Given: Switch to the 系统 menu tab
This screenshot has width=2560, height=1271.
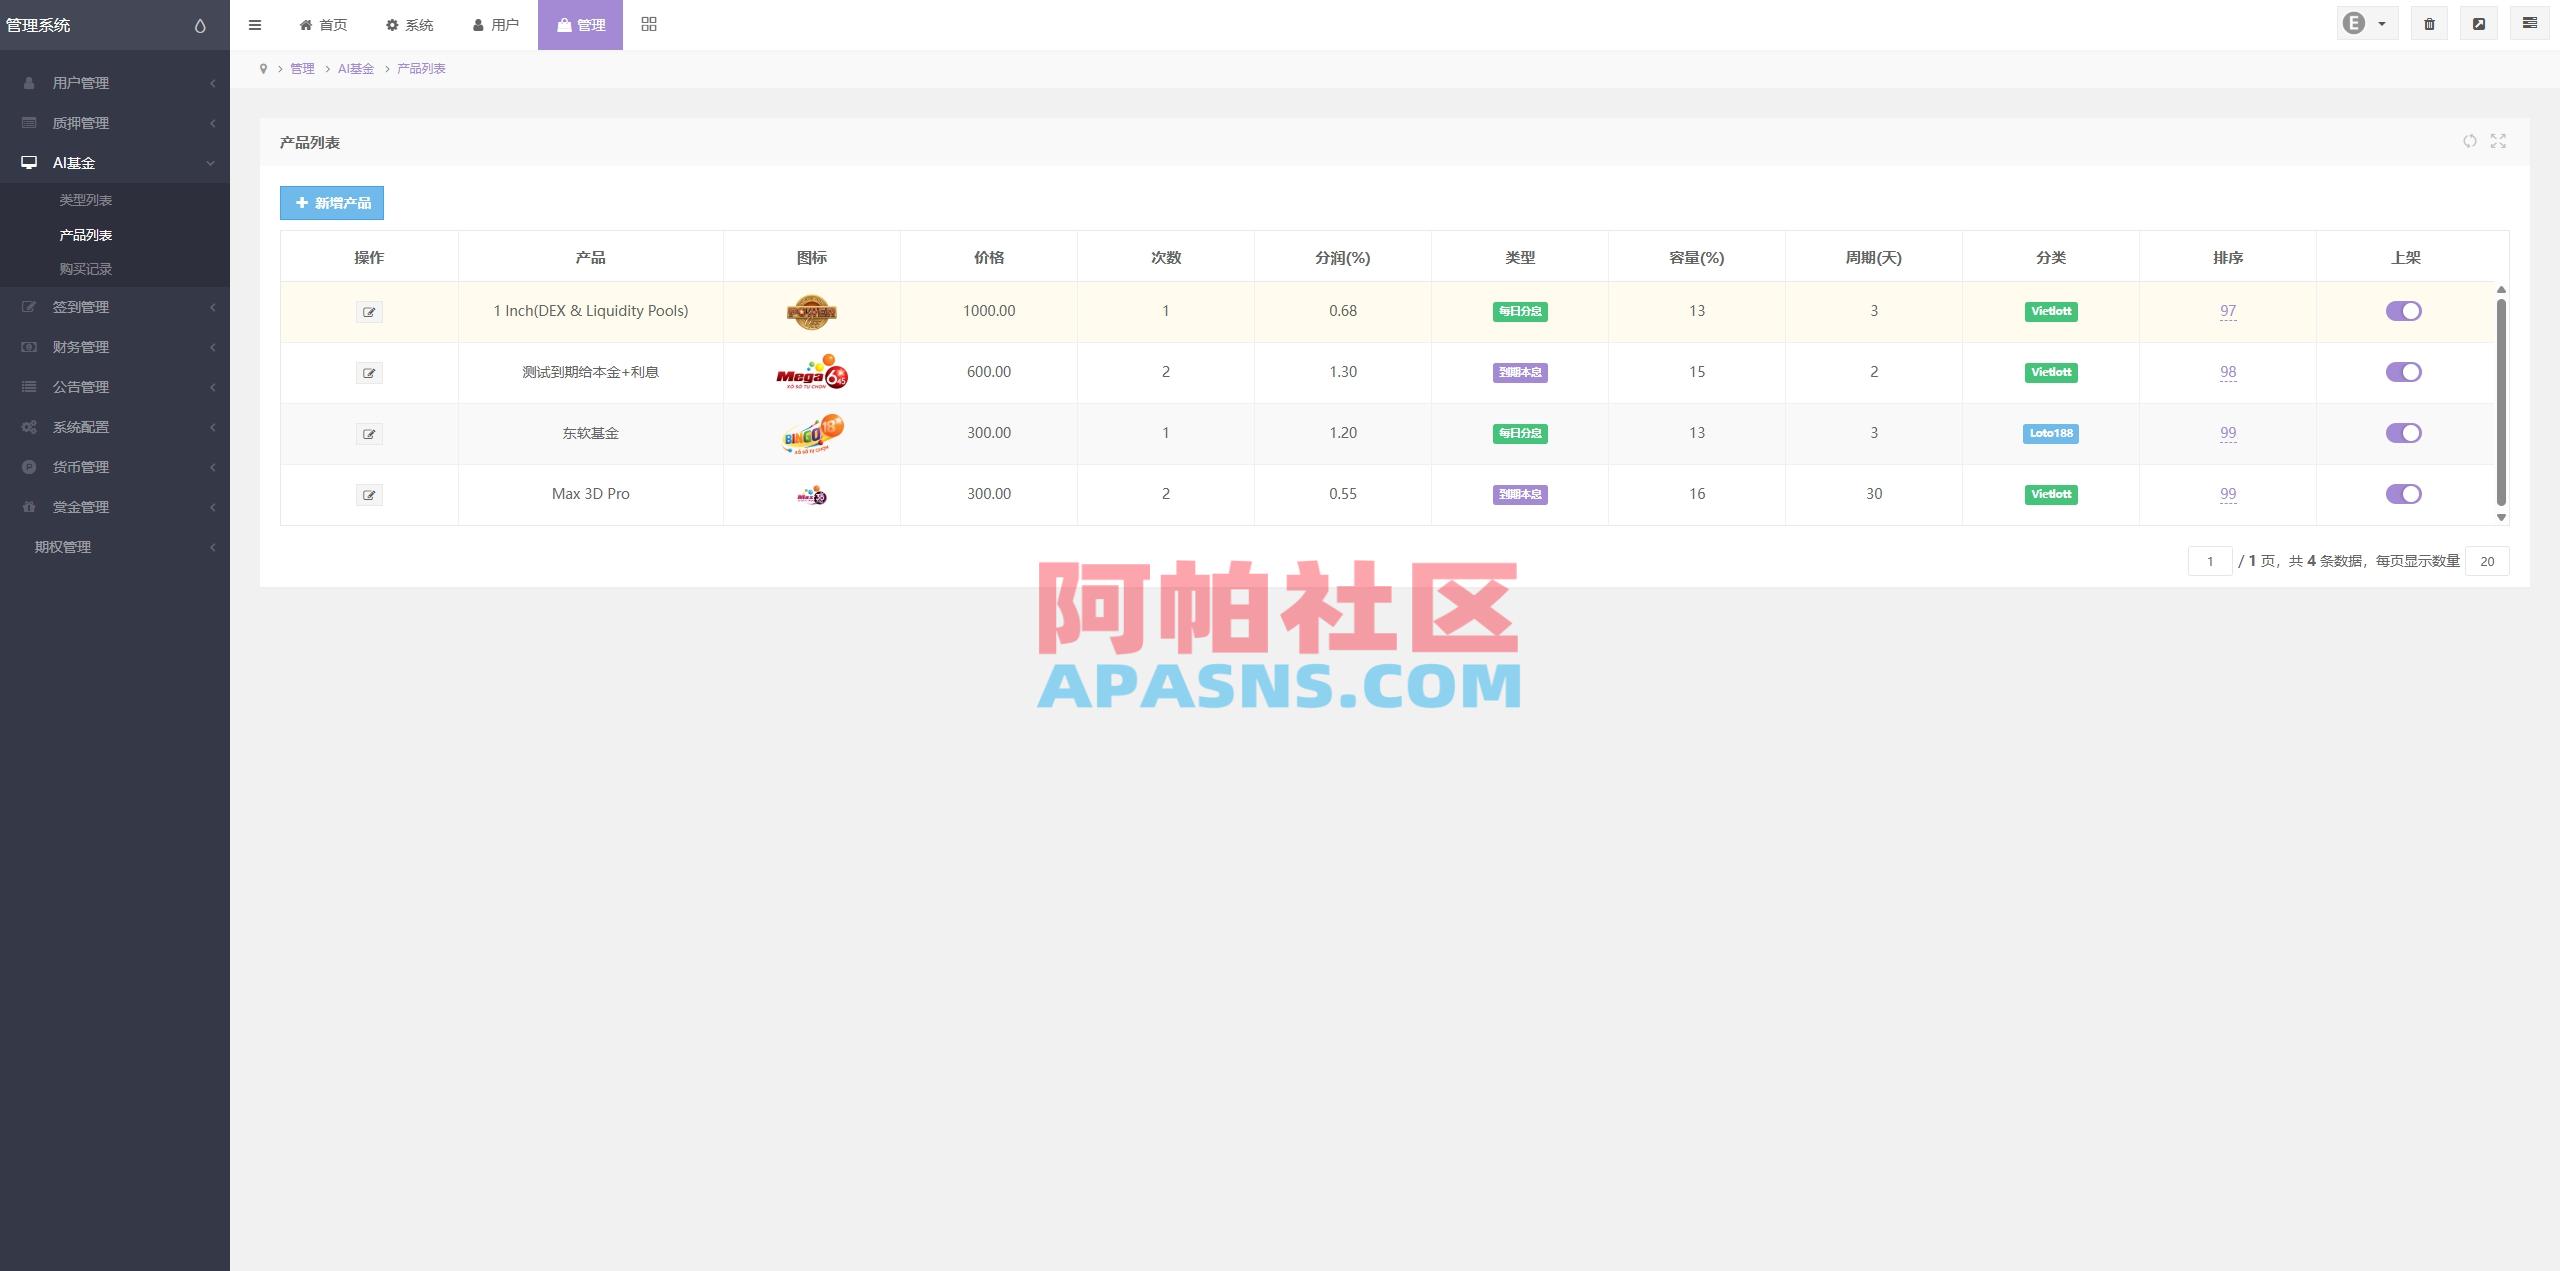Looking at the screenshot, I should click(410, 24).
